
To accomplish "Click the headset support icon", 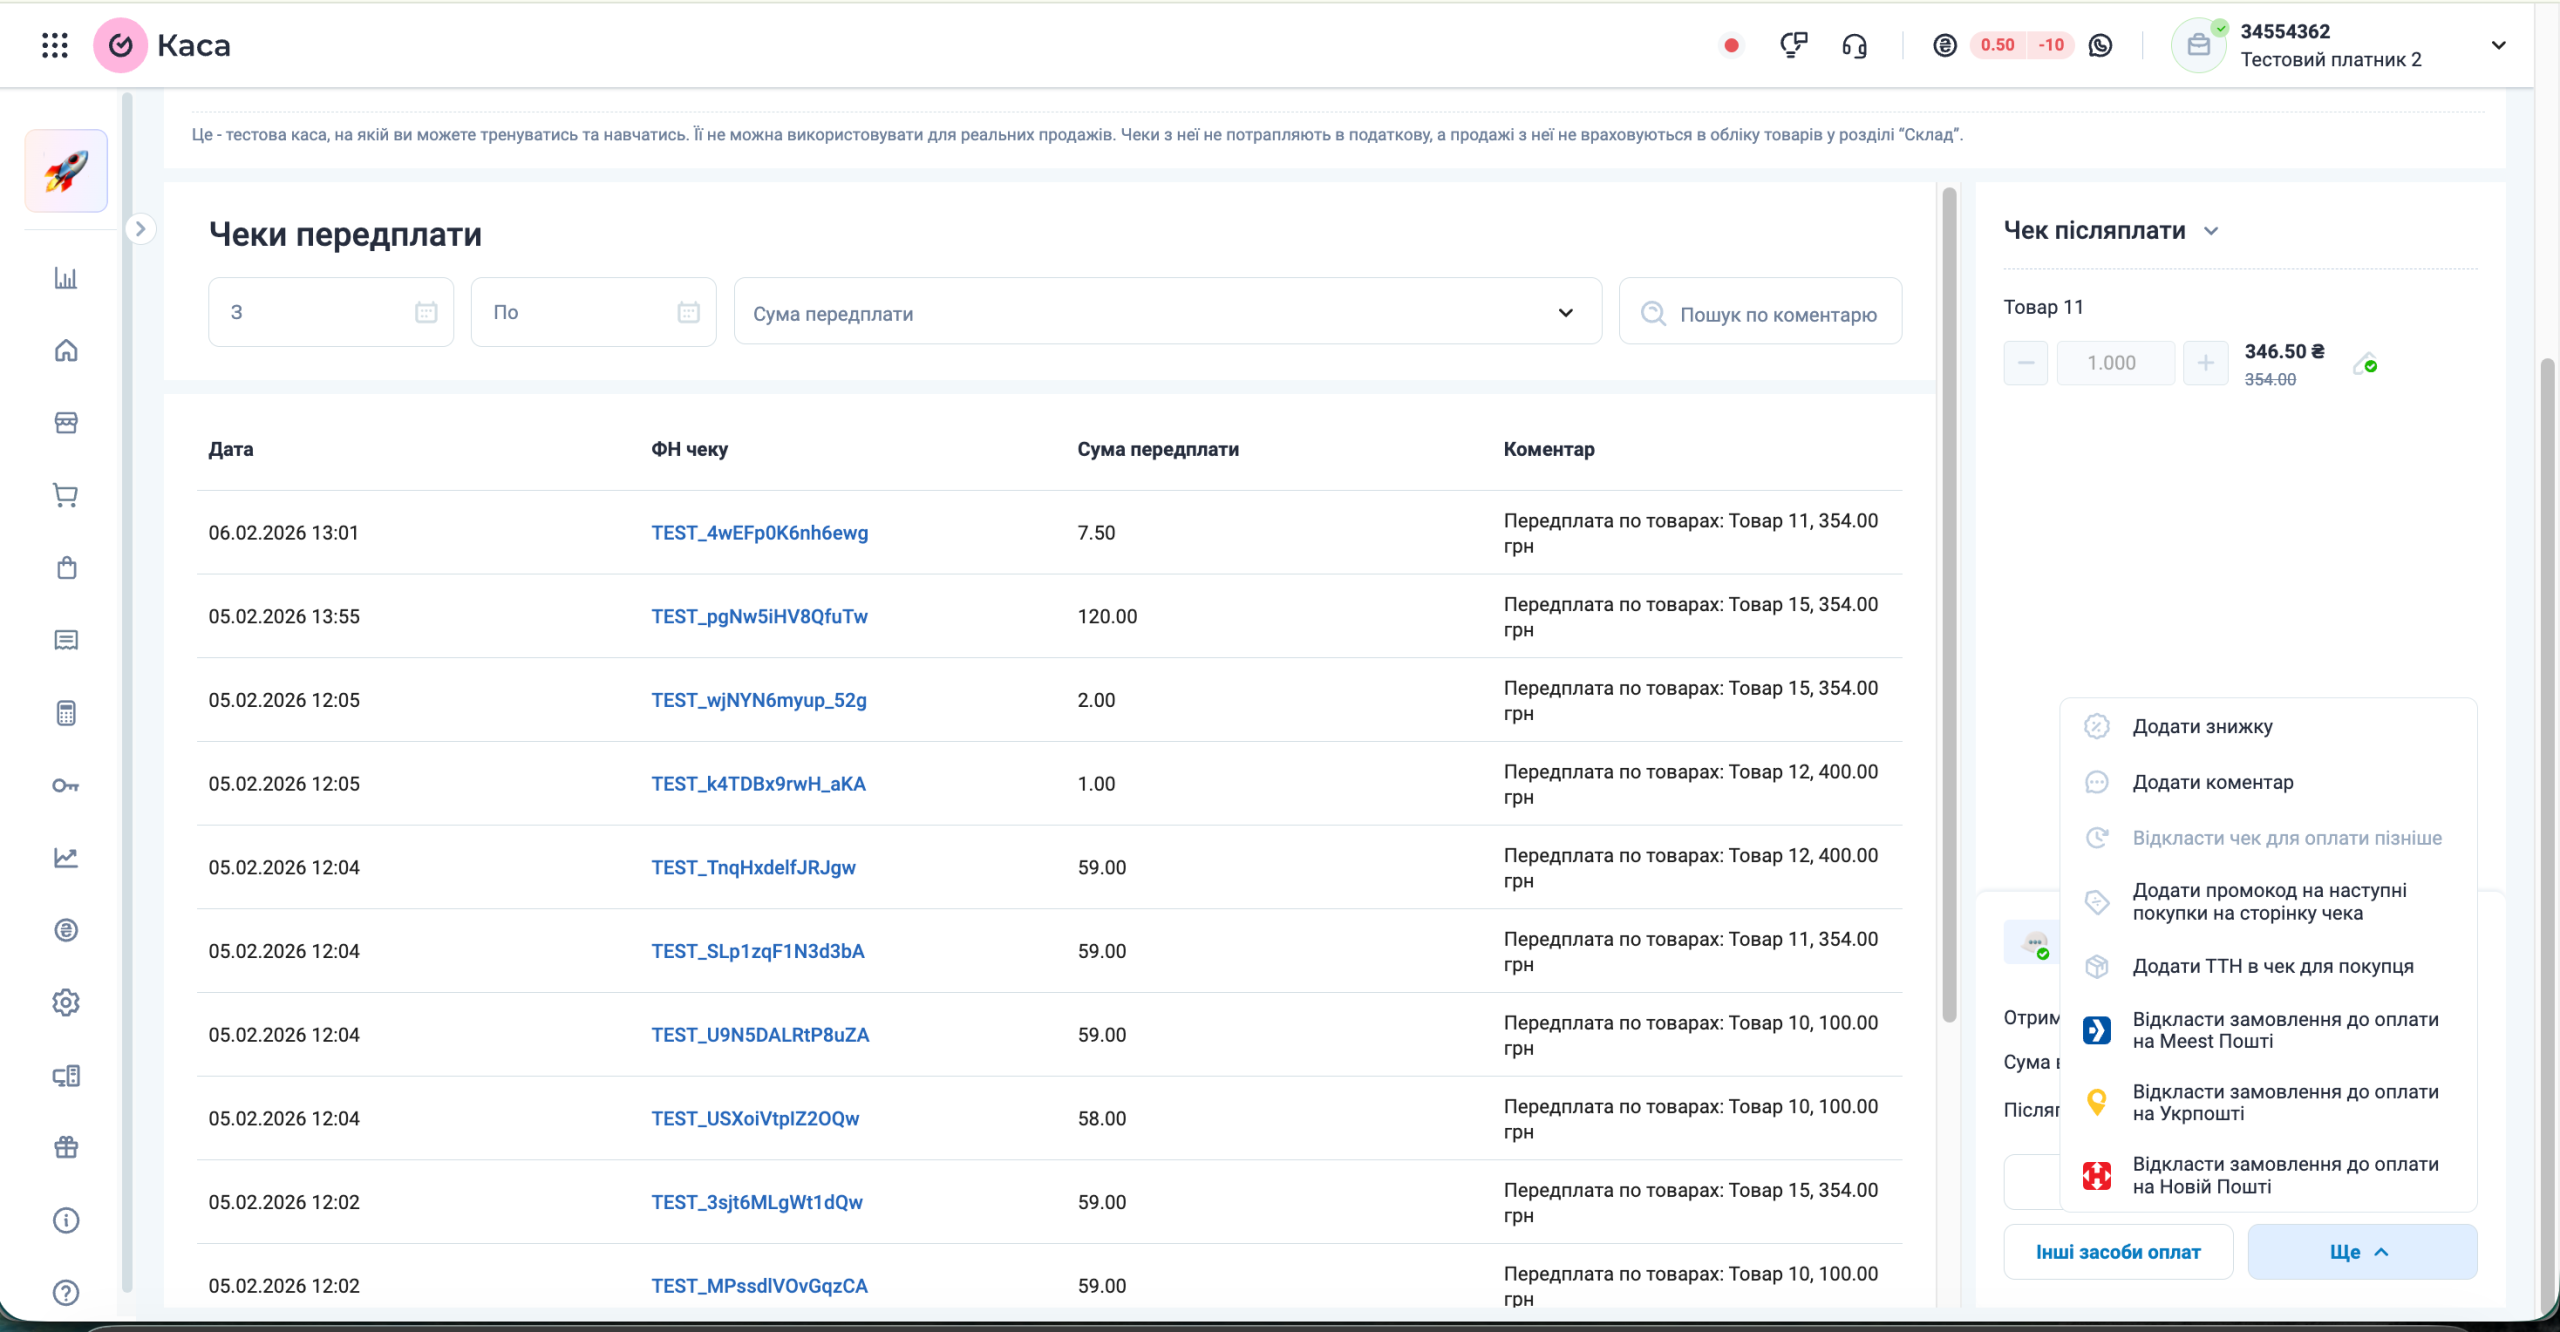I will pos(1854,45).
